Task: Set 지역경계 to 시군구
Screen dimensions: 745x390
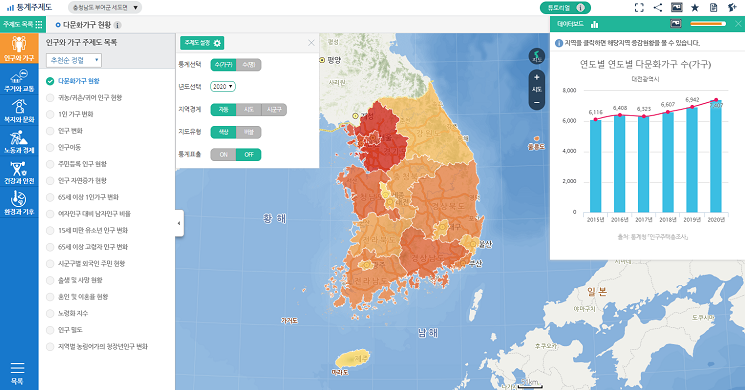Action: 274,110
